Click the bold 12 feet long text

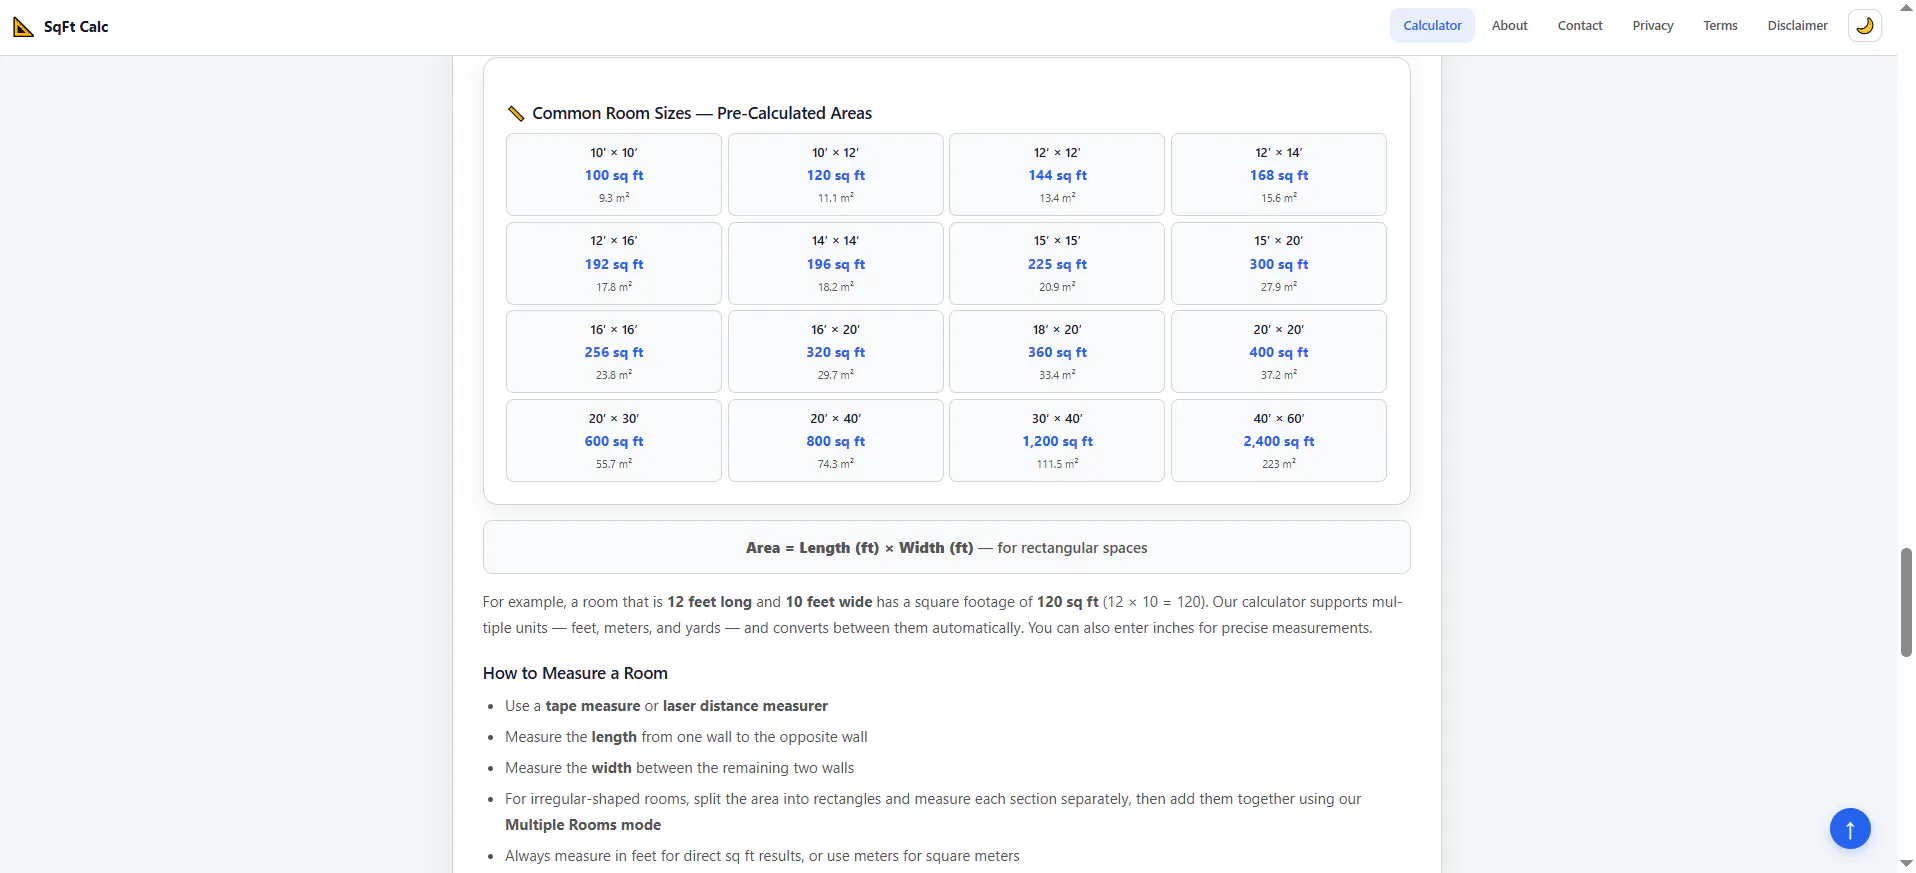(x=709, y=602)
